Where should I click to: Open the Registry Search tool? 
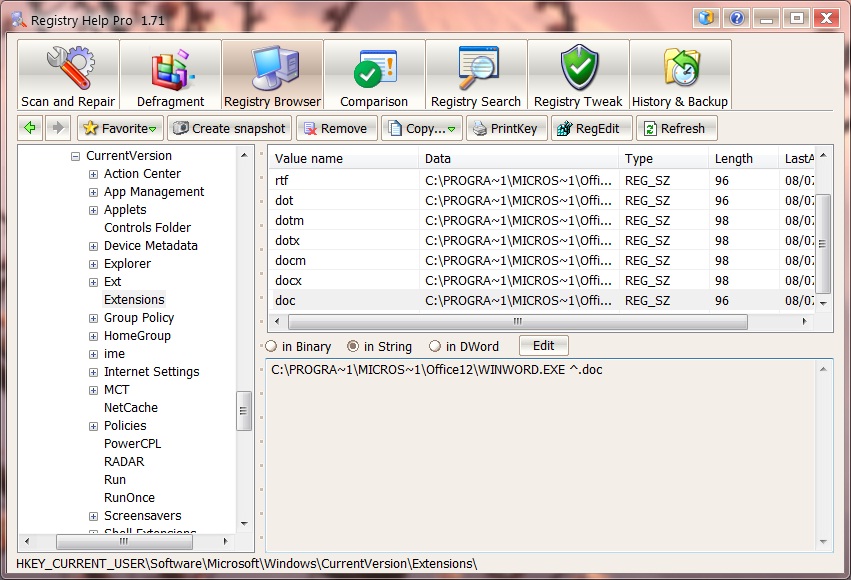(x=476, y=76)
